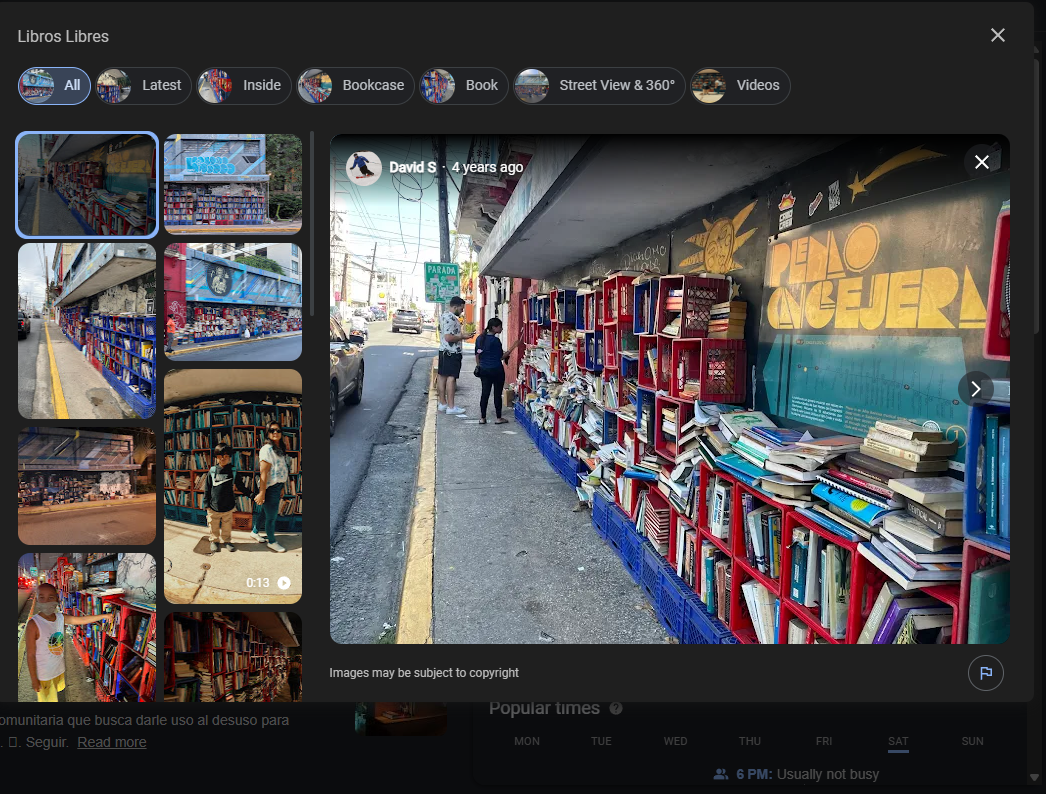Open Popular times help icon
Screen dimensions: 1046x794
[616, 708]
